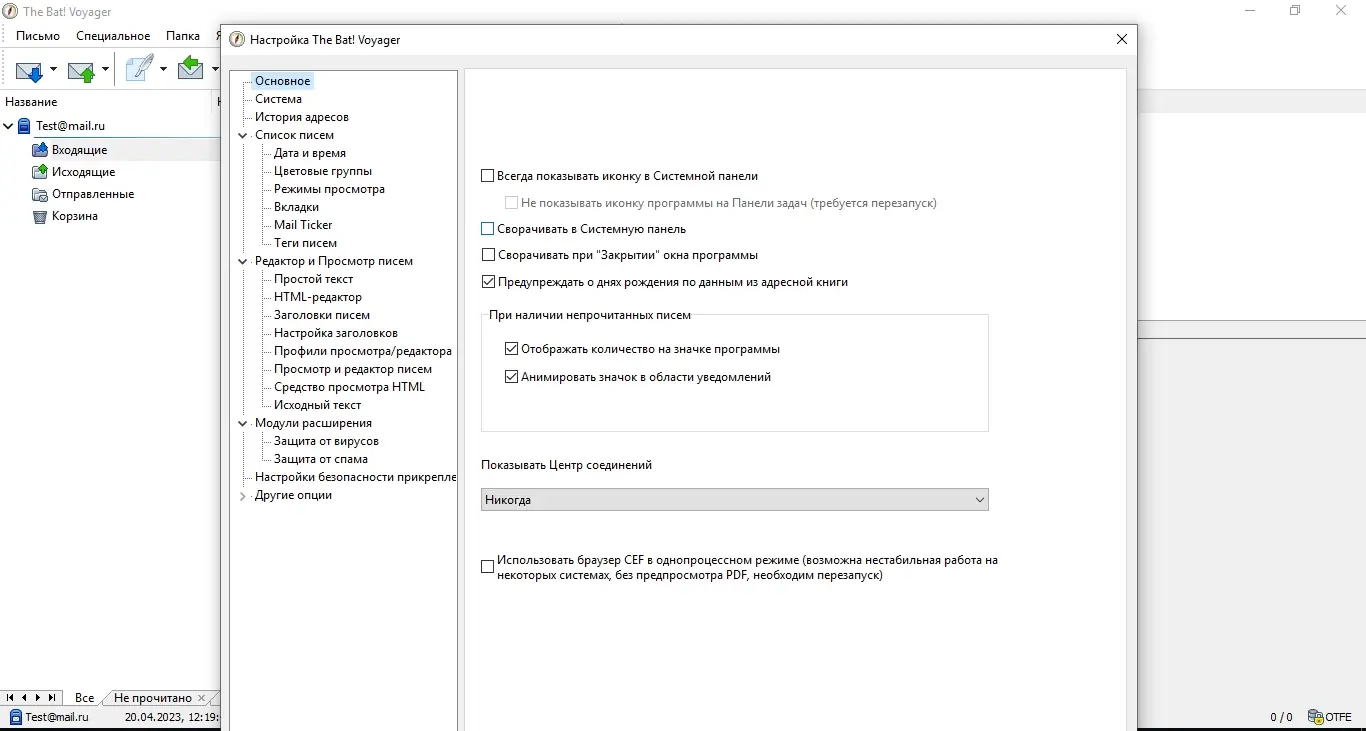The width and height of the screenshot is (1366, 731).
Task: Click the new message quill icon
Action: [x=140, y=69]
